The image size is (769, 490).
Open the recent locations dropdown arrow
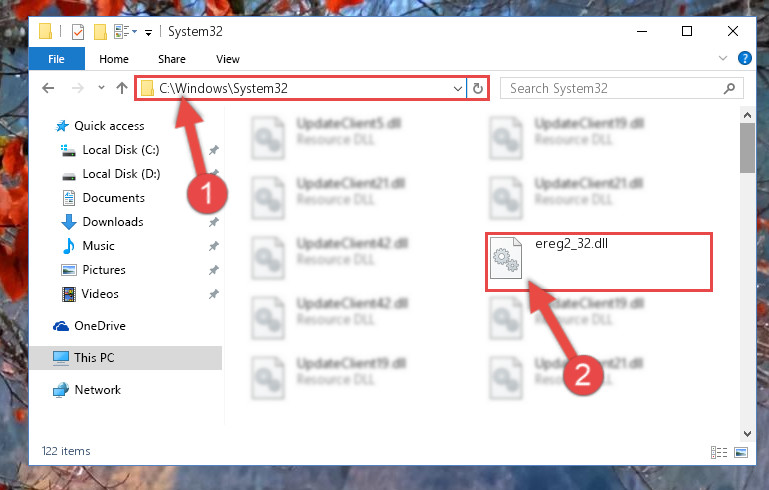point(101,88)
